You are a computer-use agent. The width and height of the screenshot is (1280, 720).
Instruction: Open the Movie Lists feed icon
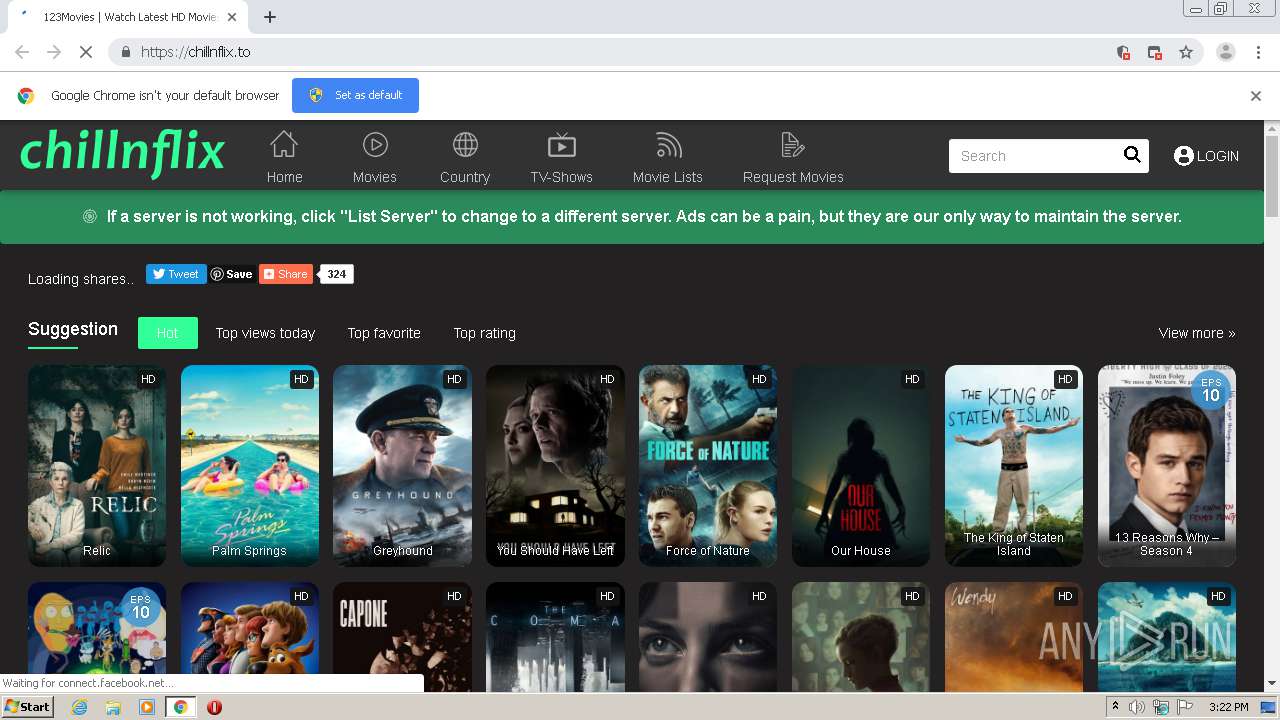(x=668, y=145)
